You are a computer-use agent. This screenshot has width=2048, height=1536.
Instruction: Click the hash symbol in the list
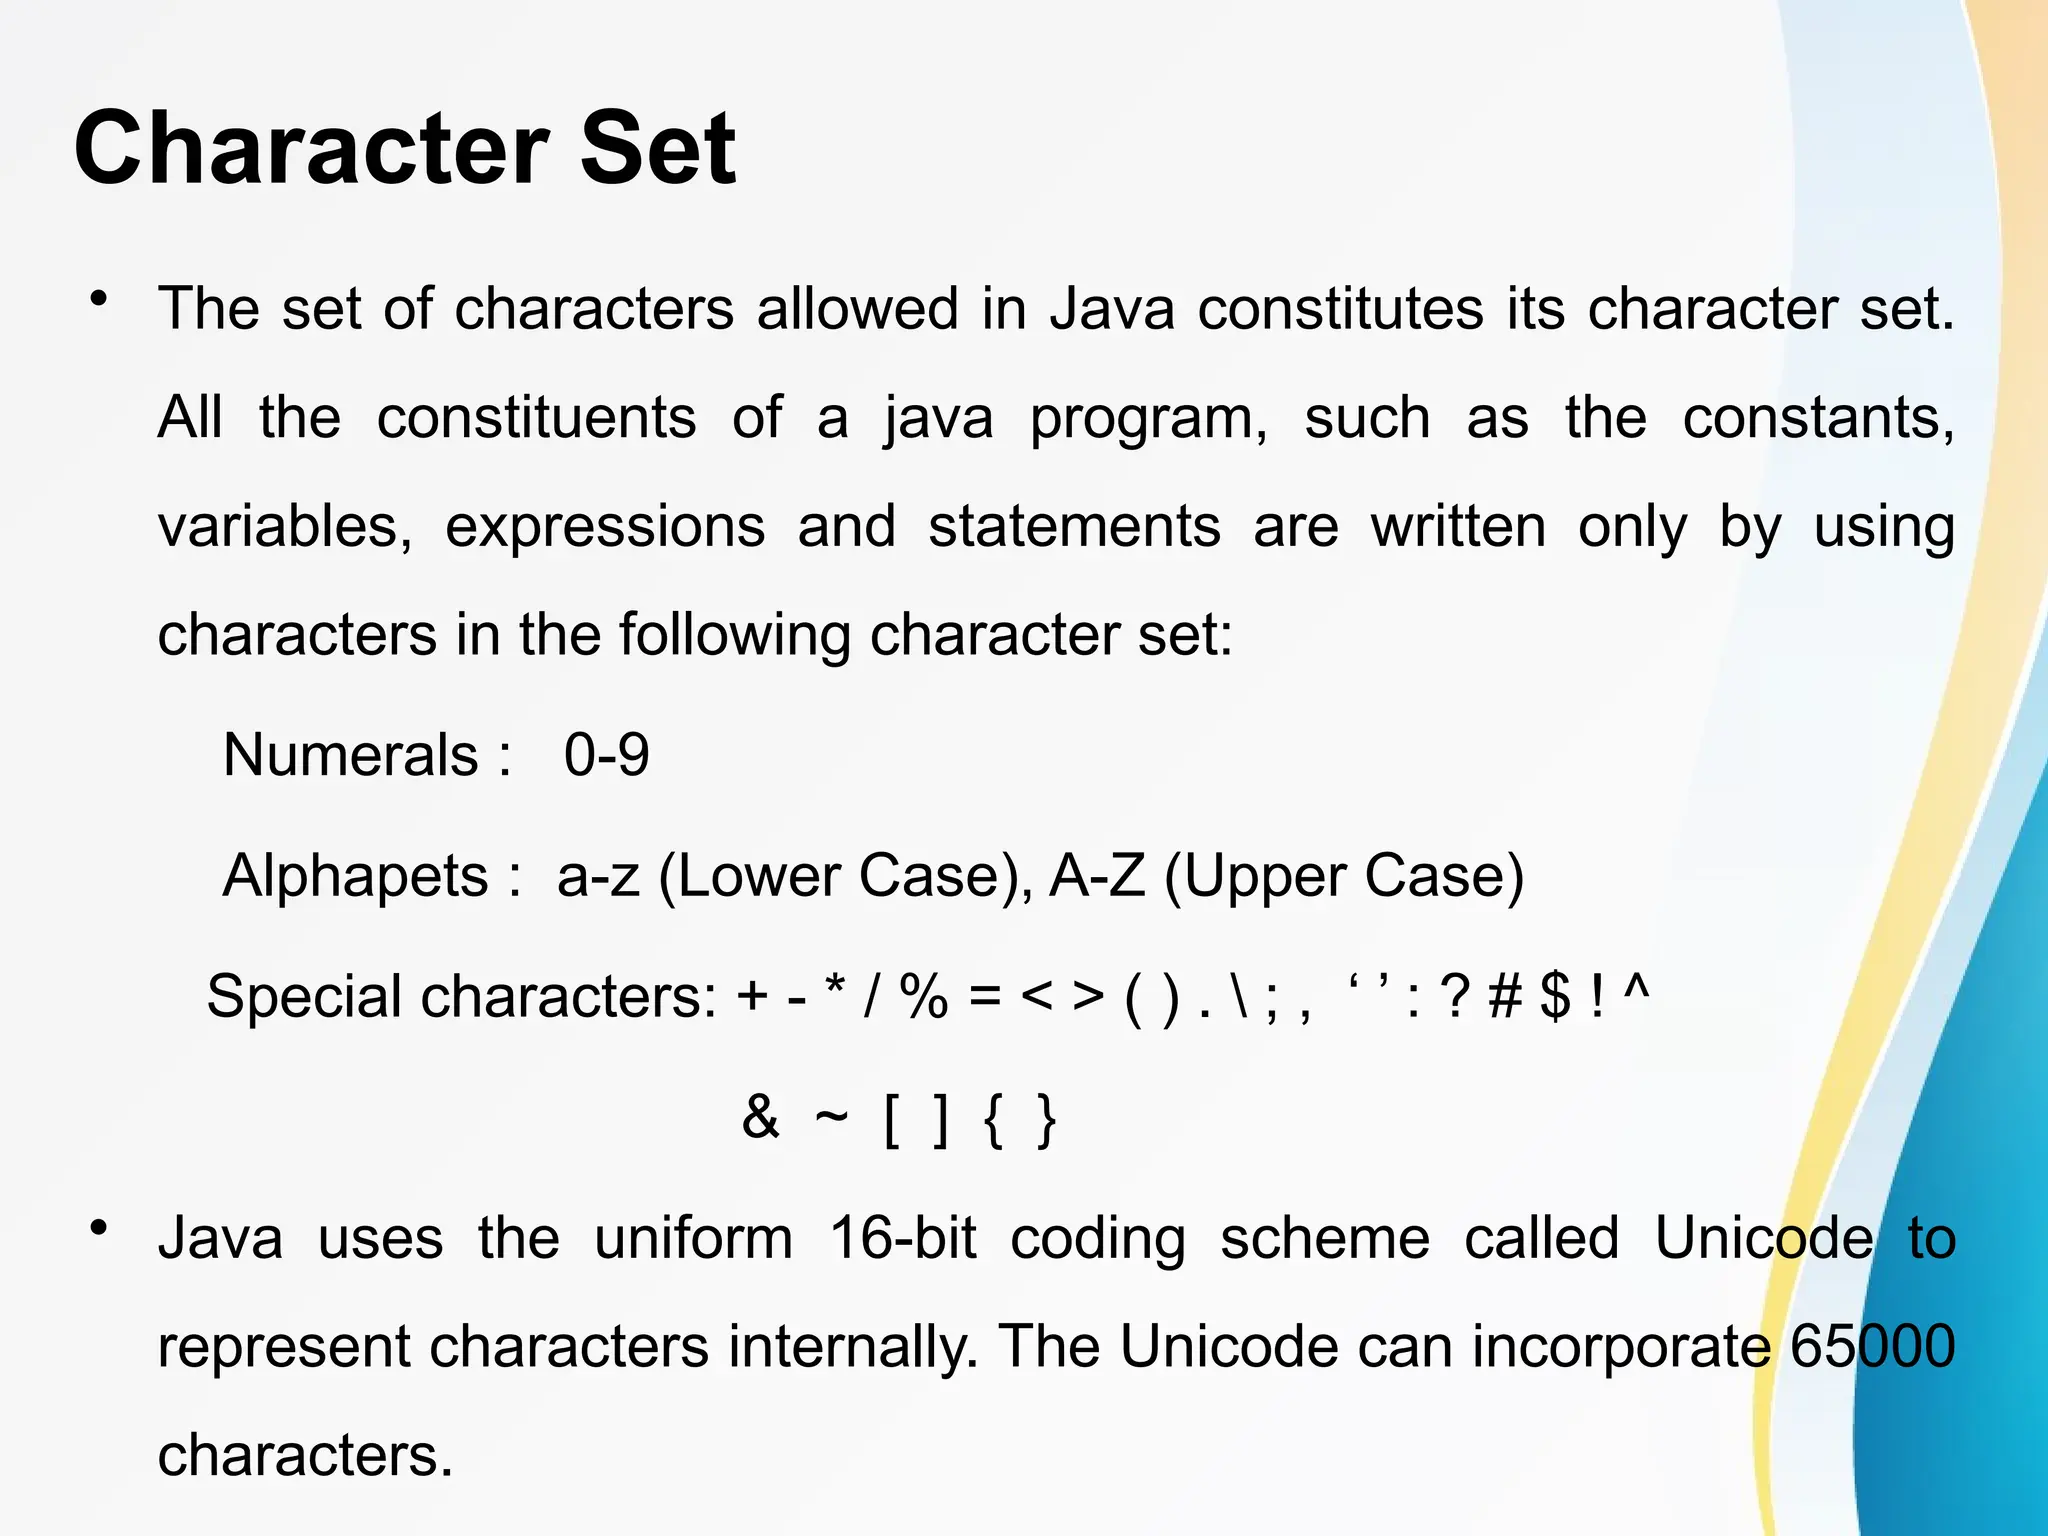click(x=1504, y=996)
